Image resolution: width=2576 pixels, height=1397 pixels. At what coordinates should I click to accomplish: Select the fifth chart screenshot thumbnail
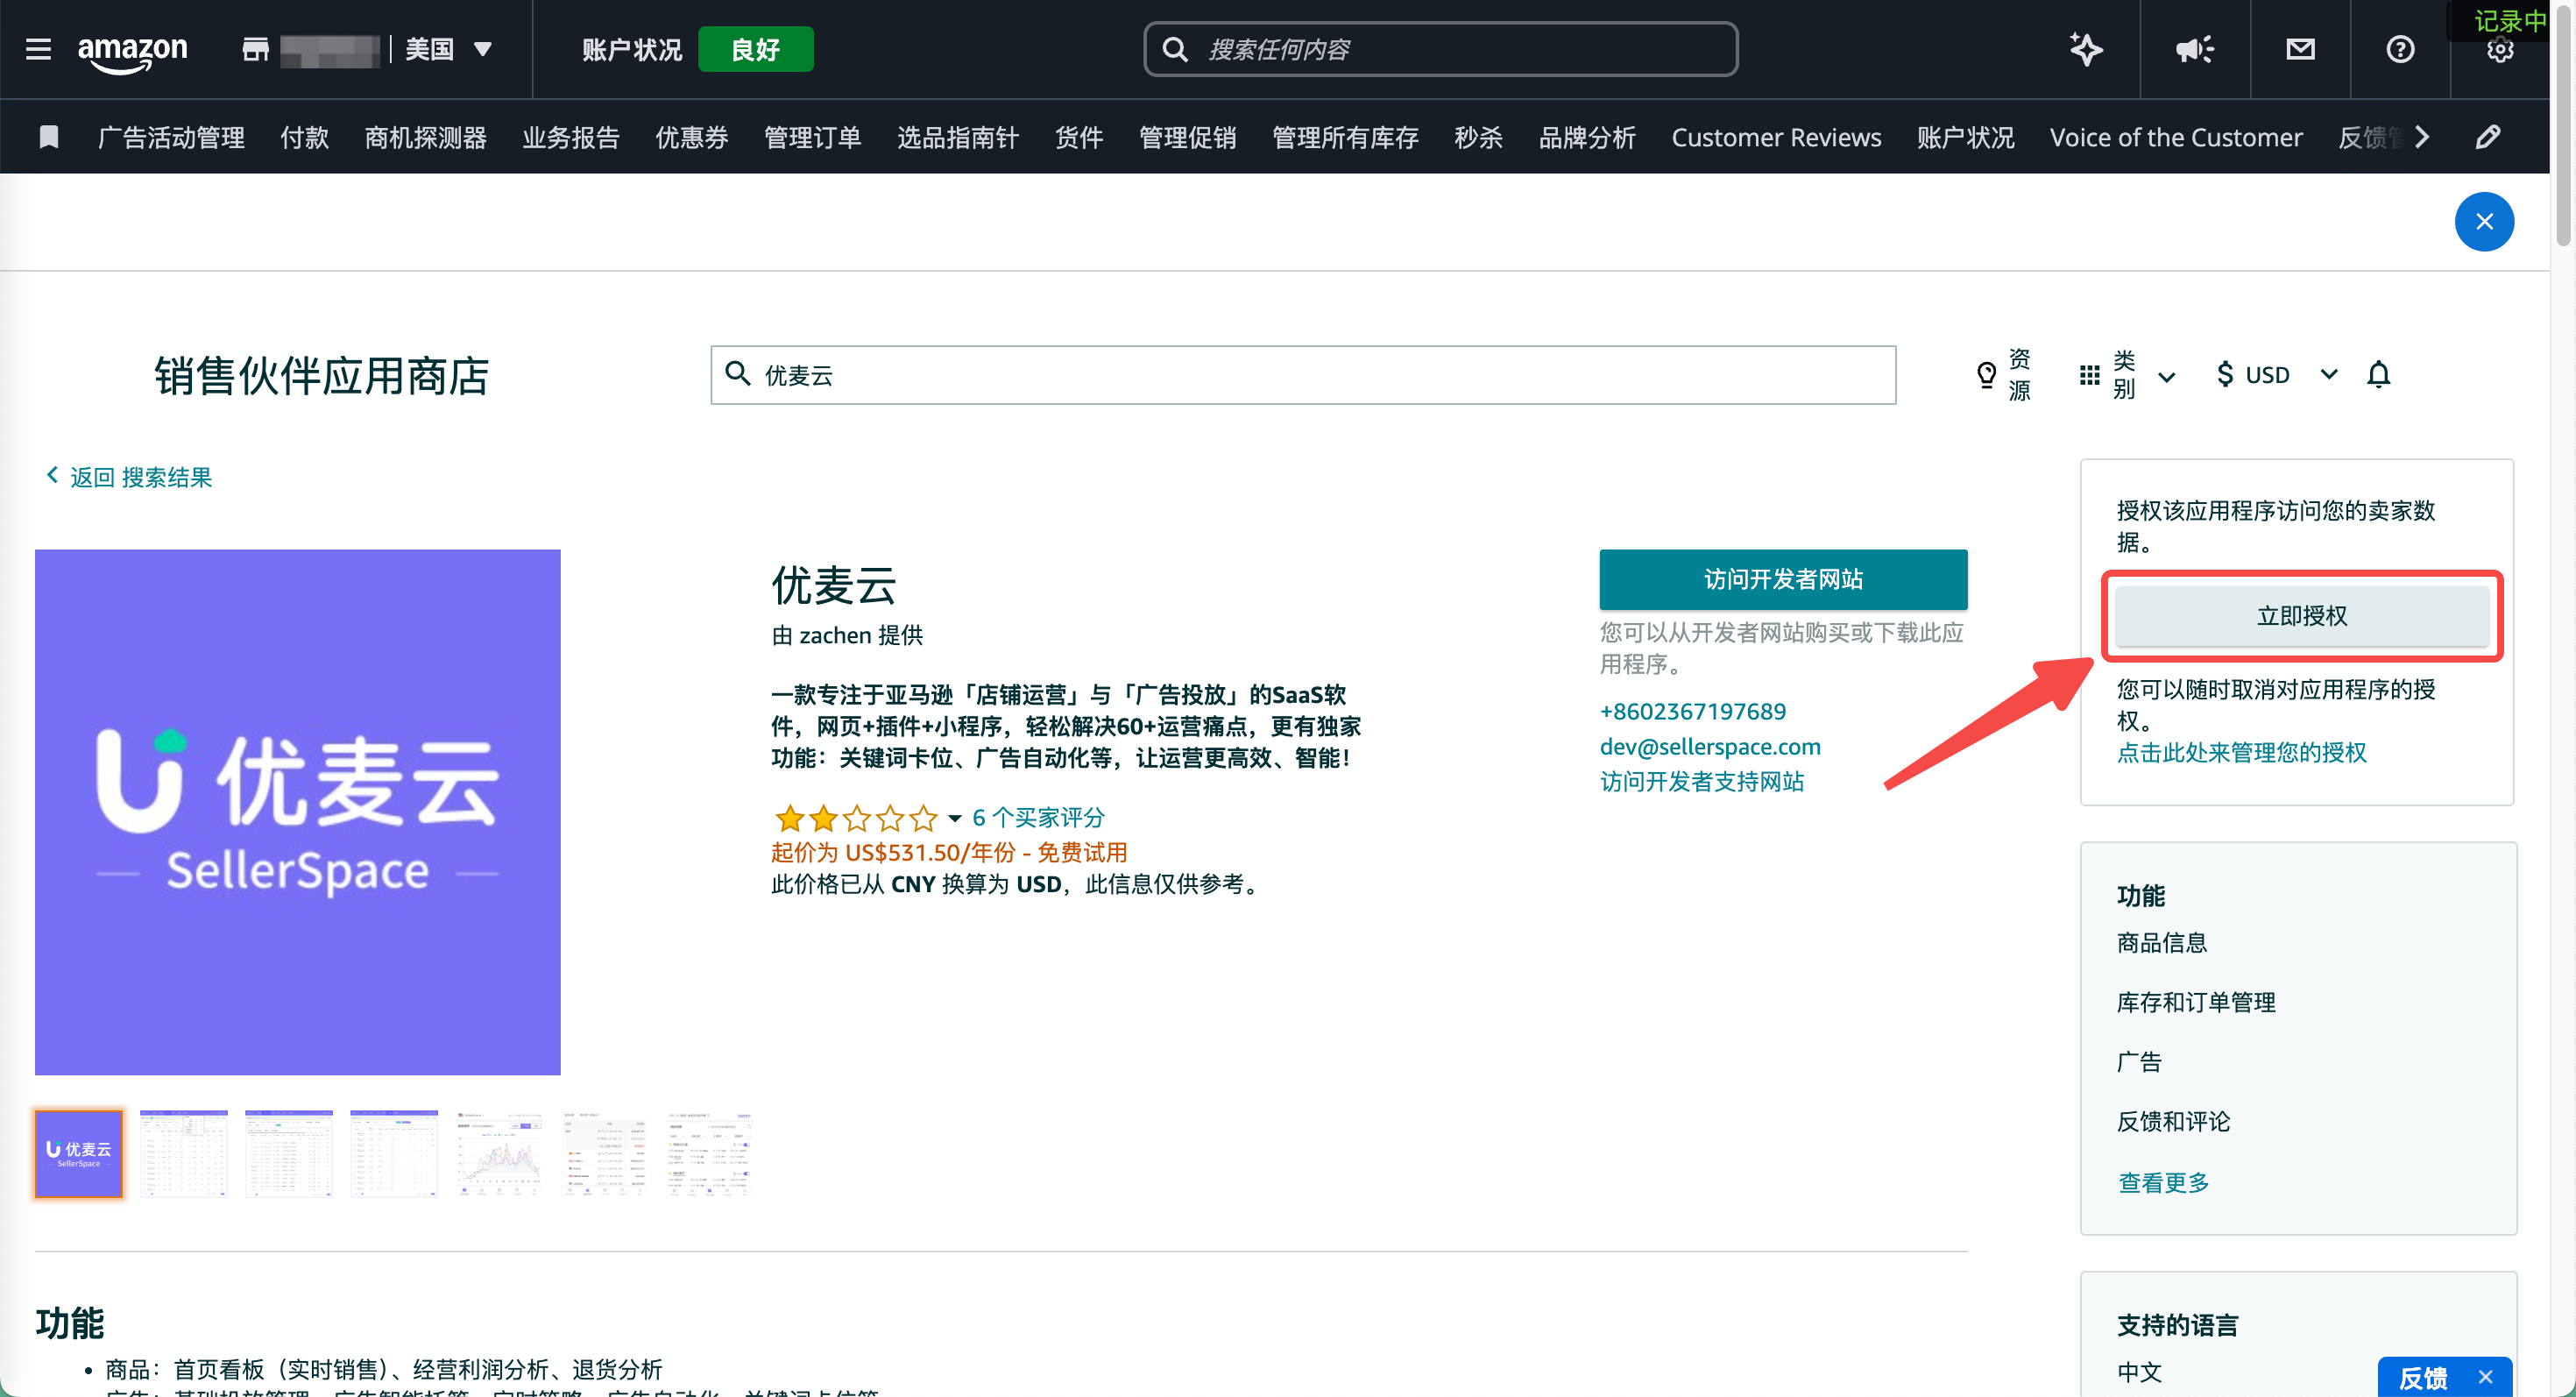click(x=499, y=1153)
